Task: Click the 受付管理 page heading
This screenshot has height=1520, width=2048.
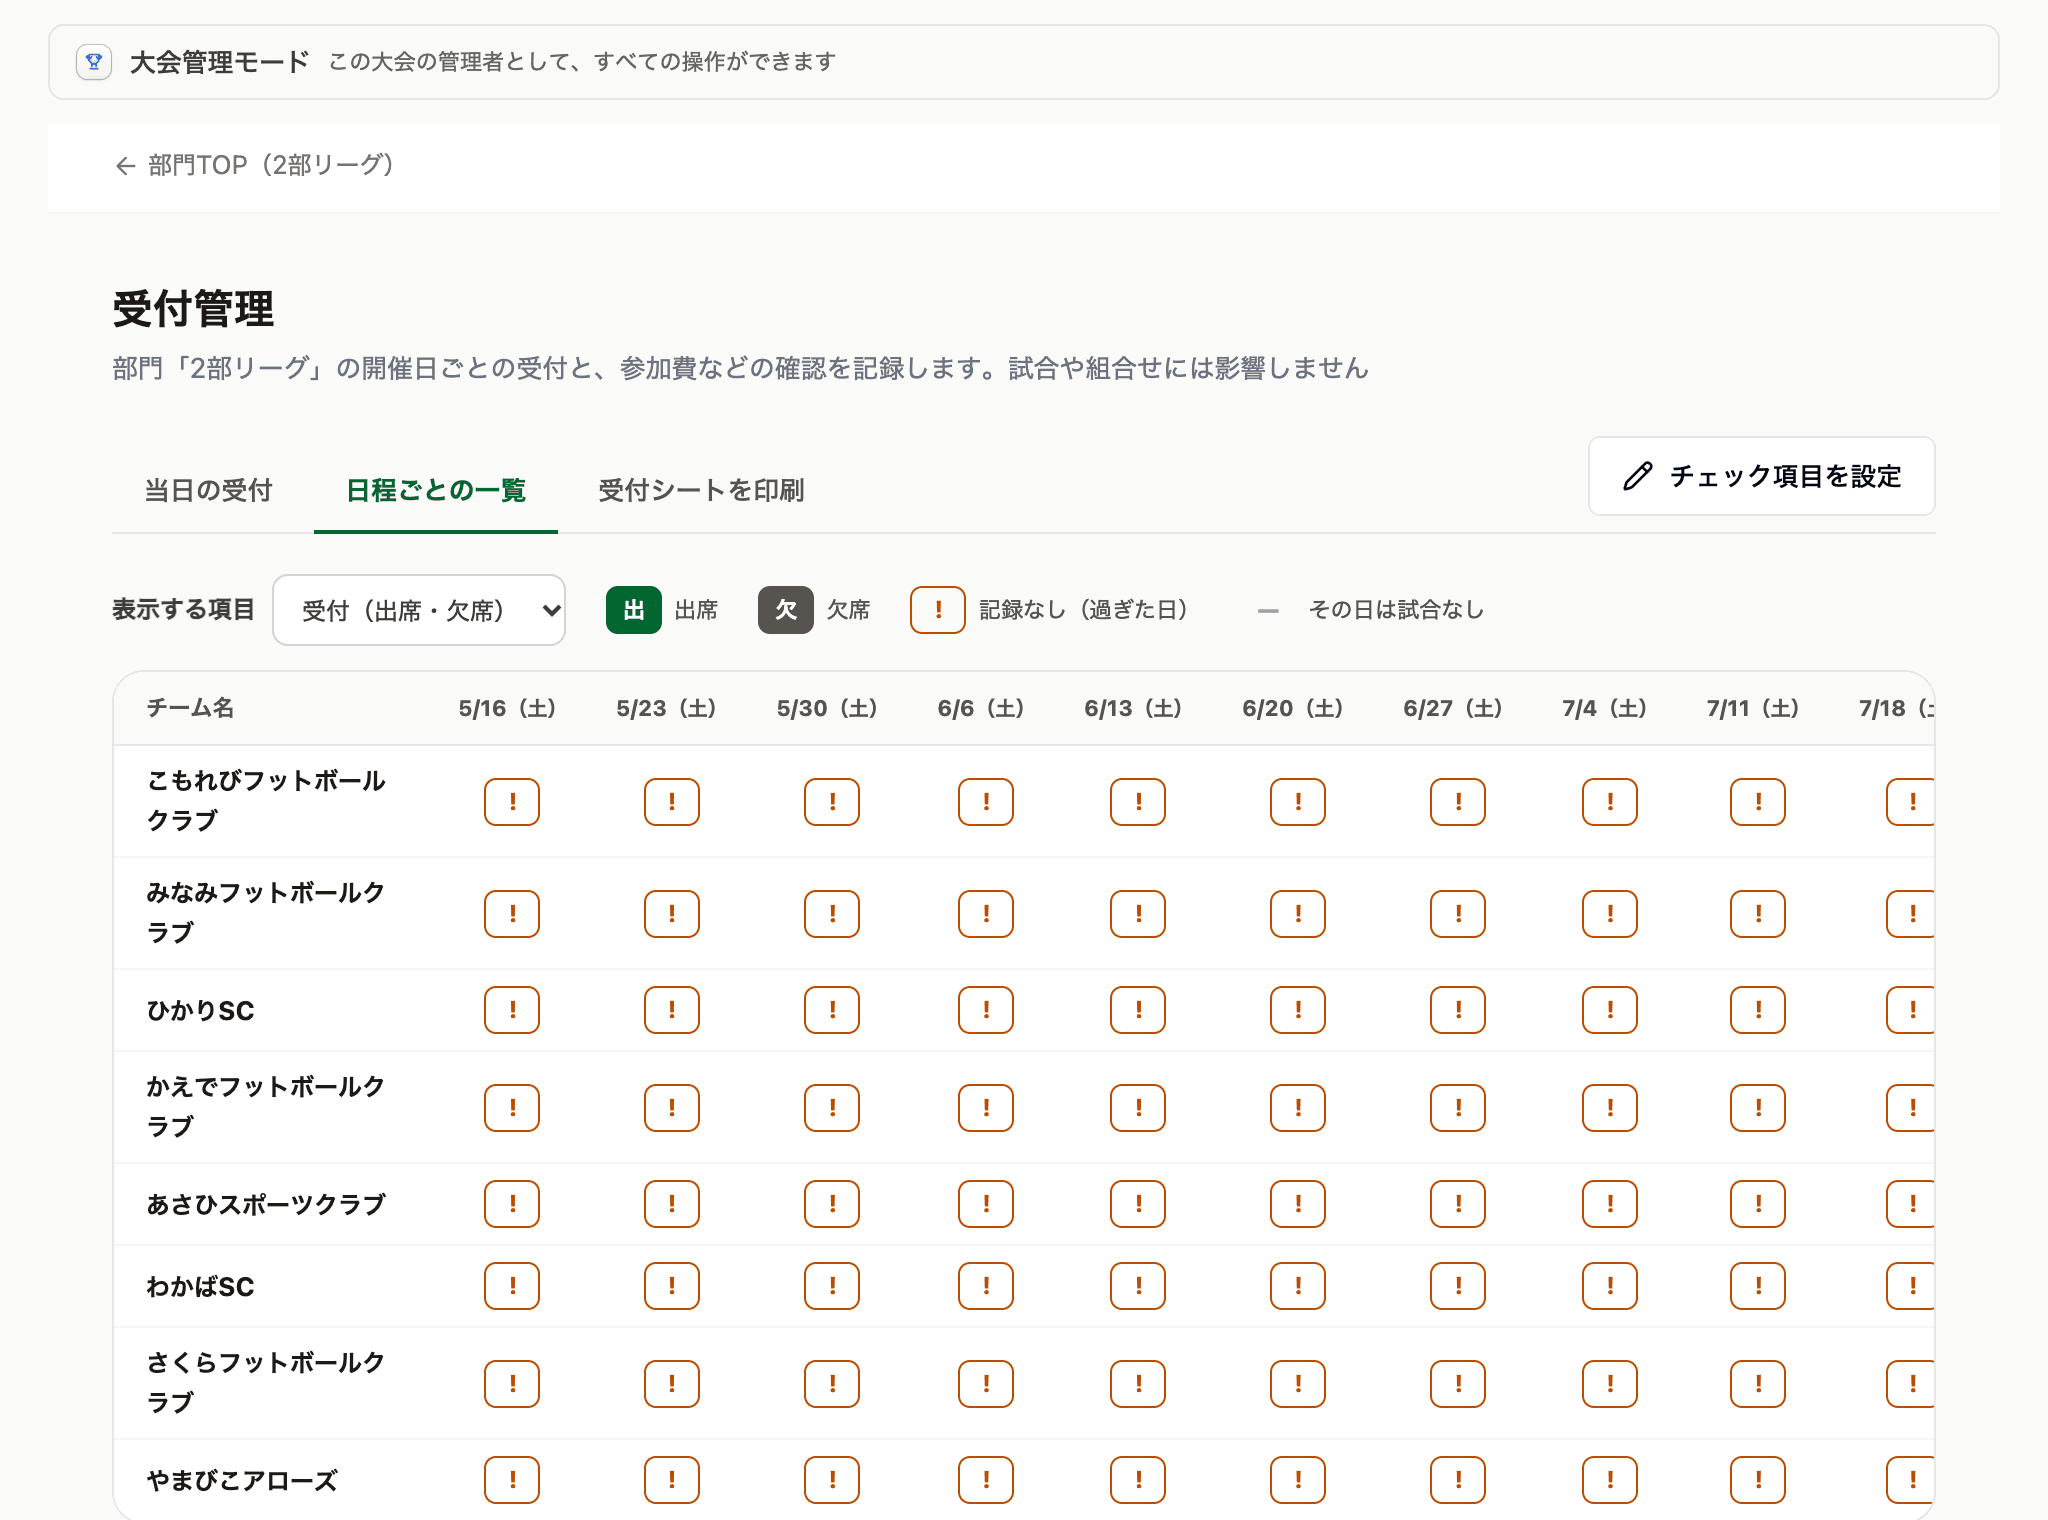Action: pyautogui.click(x=193, y=309)
